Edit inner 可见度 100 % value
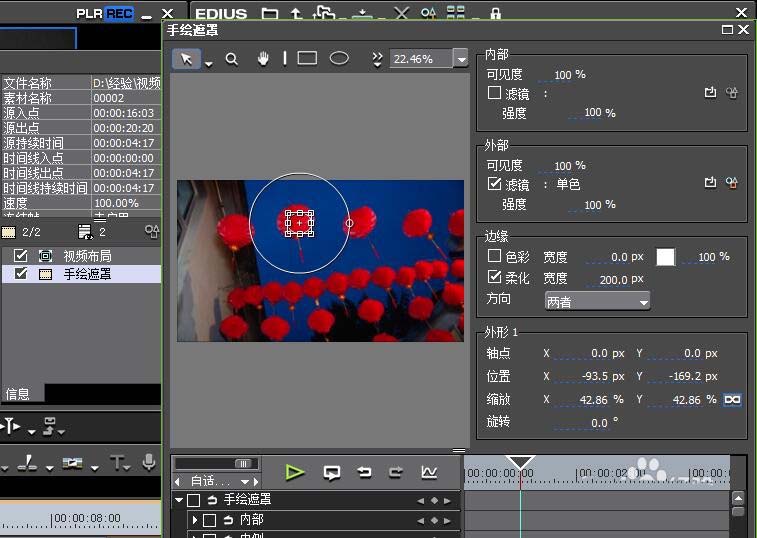This screenshot has height=538, width=757. (x=563, y=75)
